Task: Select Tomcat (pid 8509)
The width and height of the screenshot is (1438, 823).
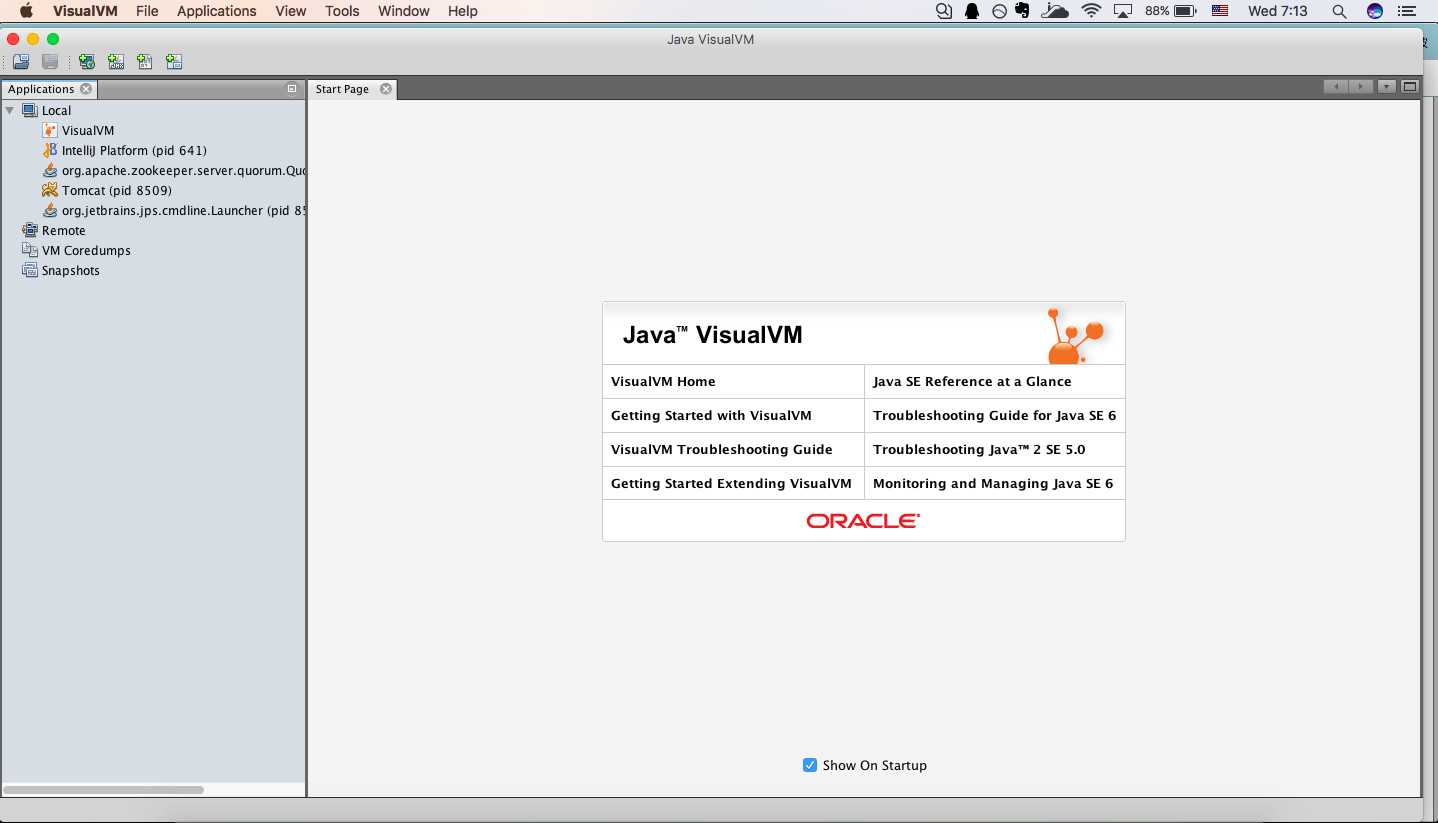Action: pyautogui.click(x=117, y=191)
